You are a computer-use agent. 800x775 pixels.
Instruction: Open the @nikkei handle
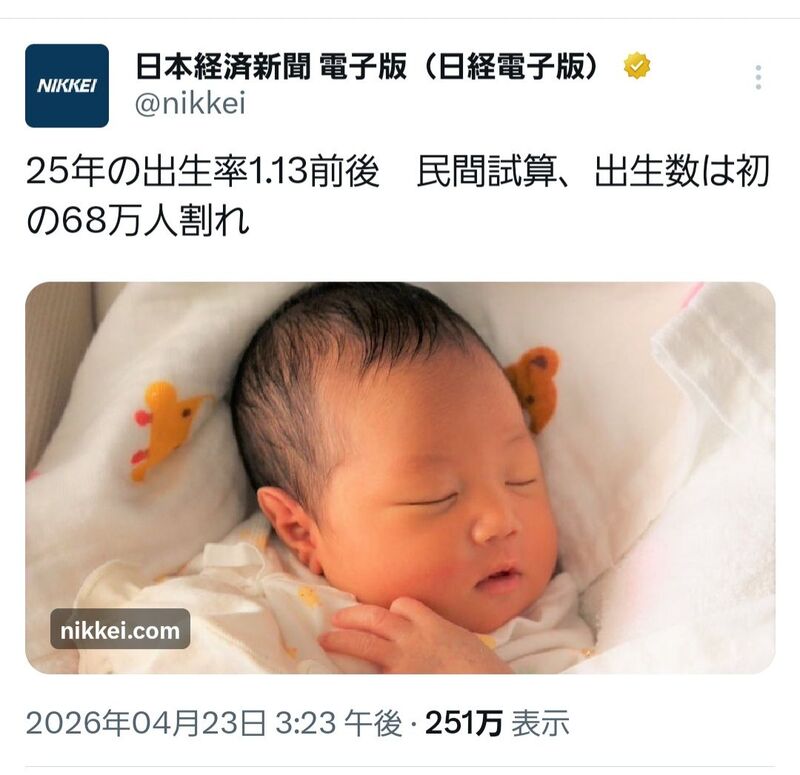pos(190,104)
